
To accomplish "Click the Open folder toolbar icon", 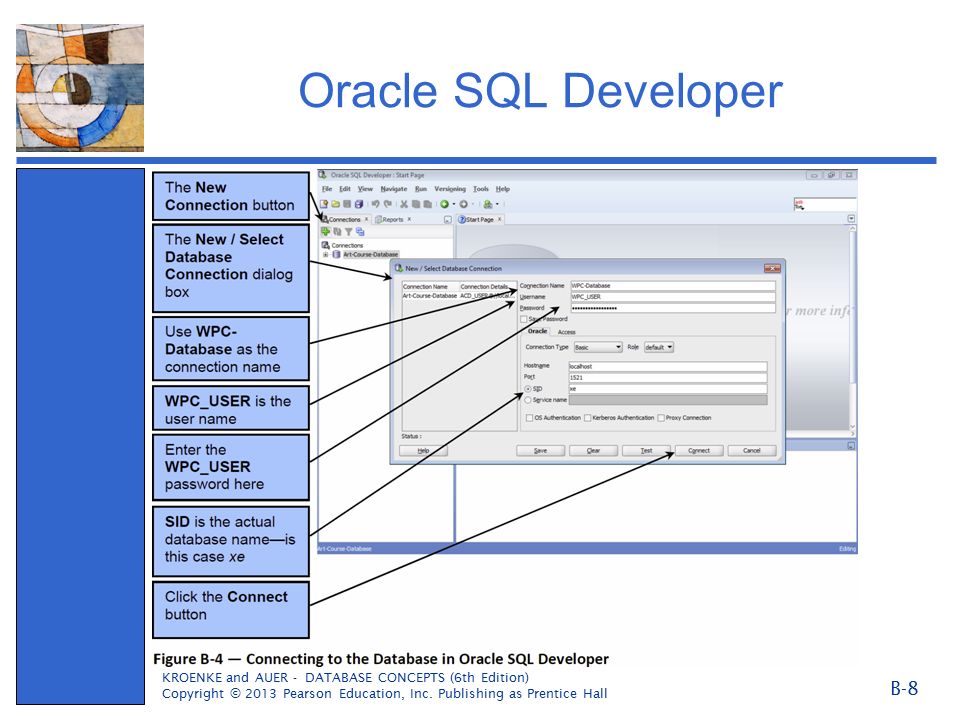I will coord(336,204).
